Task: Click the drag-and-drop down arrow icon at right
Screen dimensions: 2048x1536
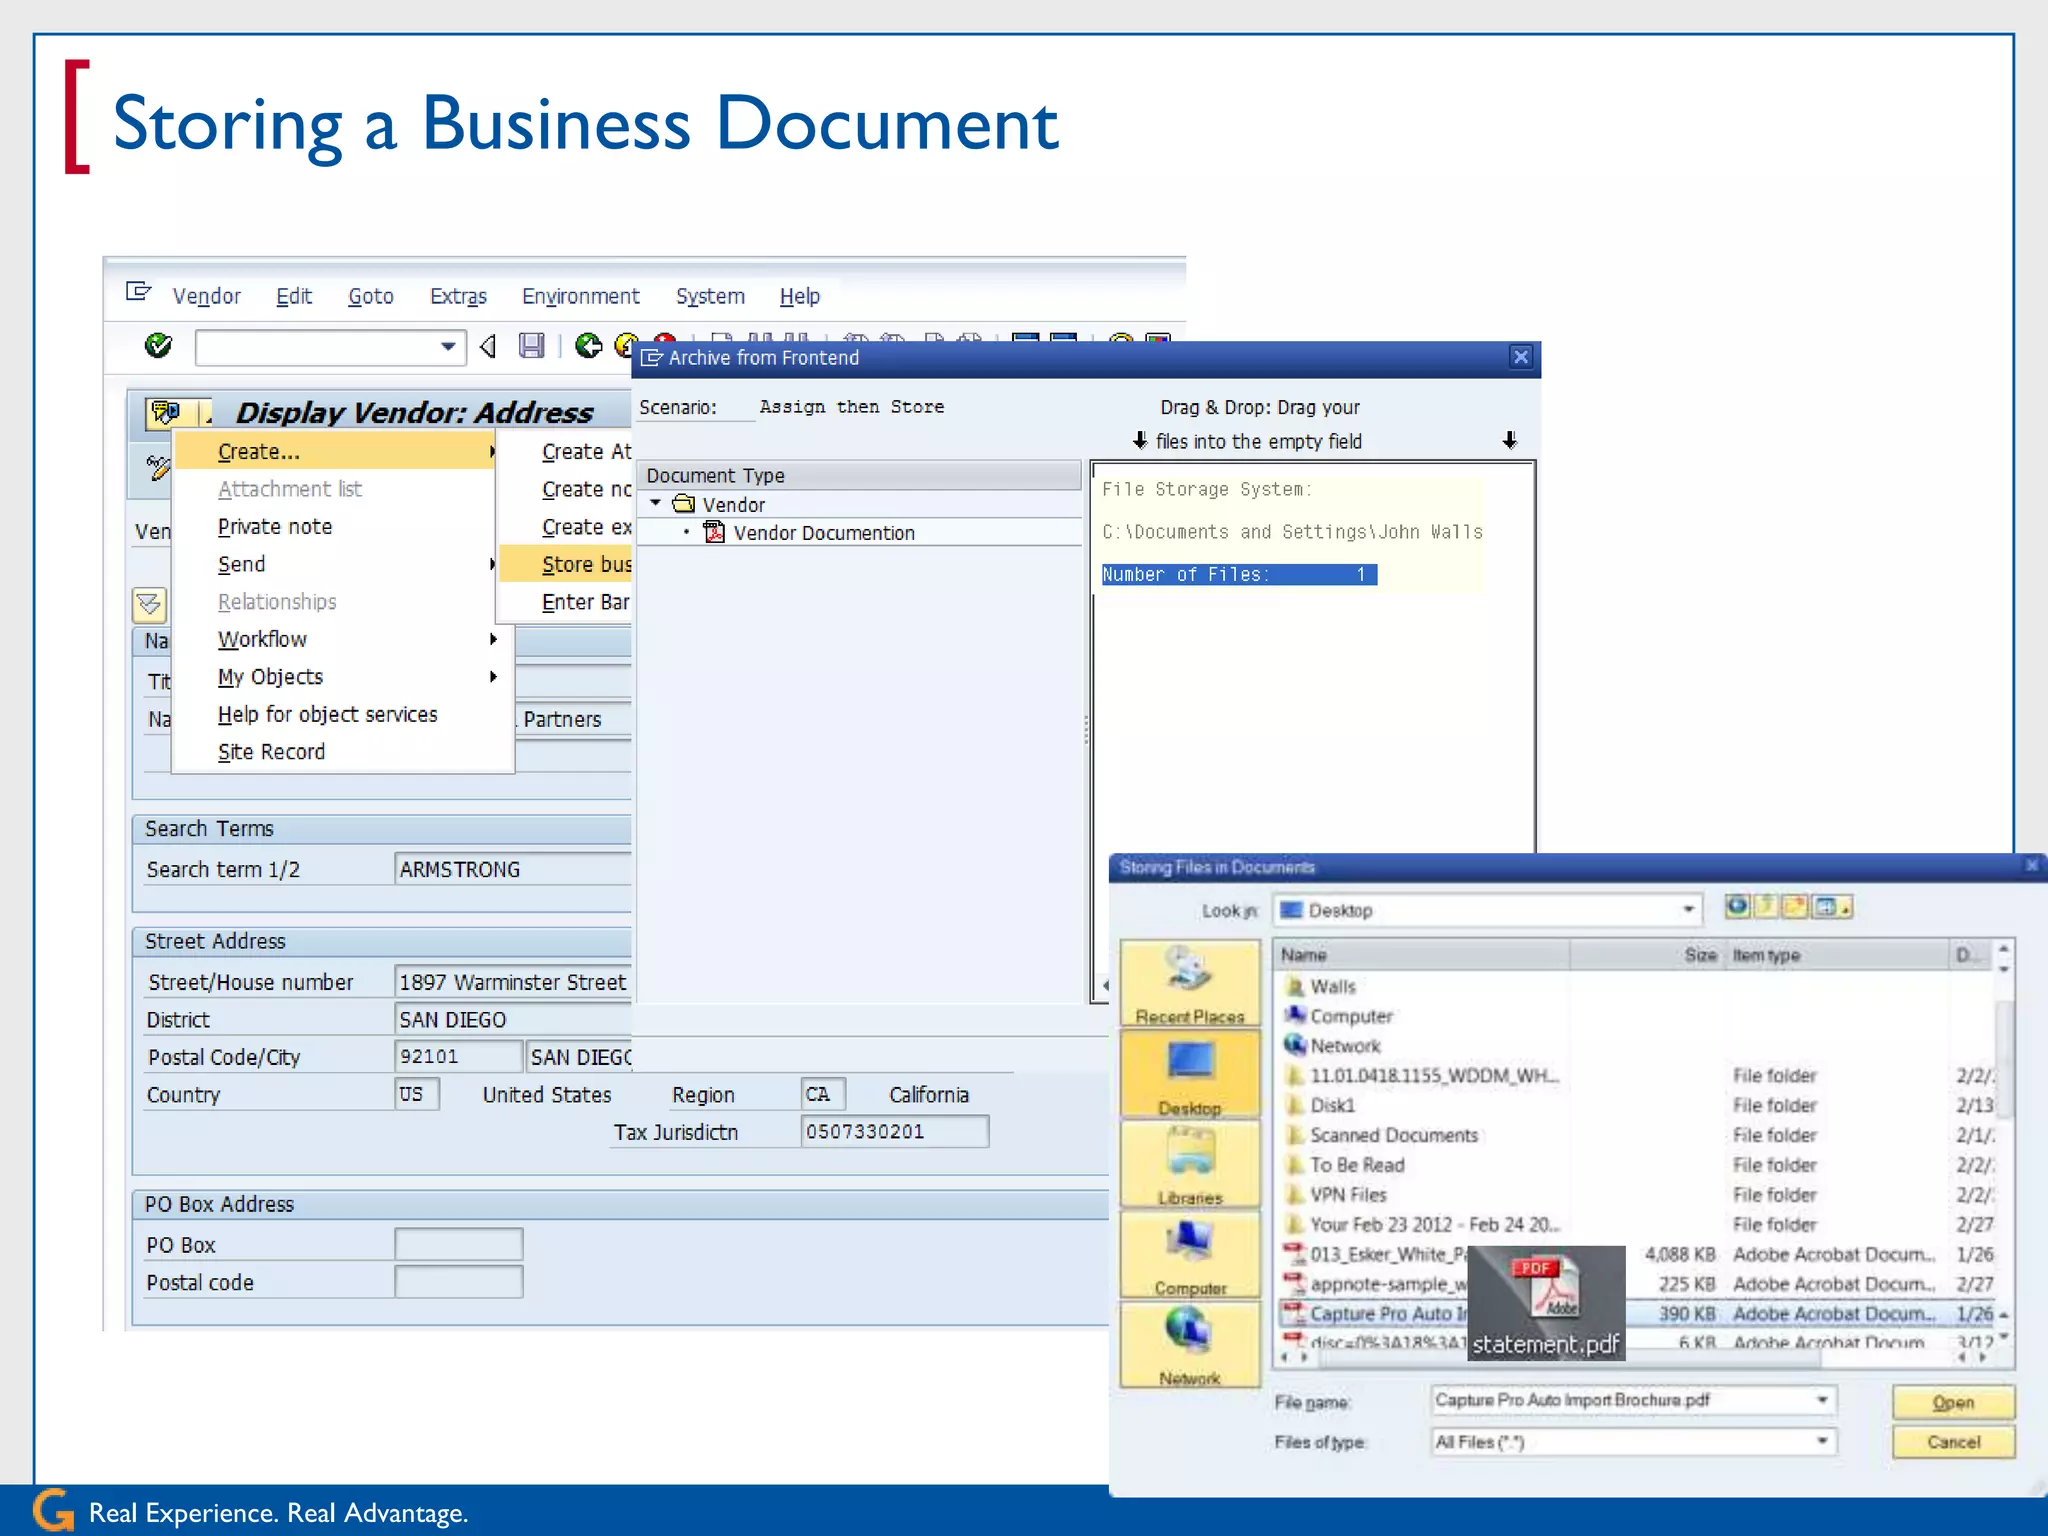Action: (x=1510, y=441)
